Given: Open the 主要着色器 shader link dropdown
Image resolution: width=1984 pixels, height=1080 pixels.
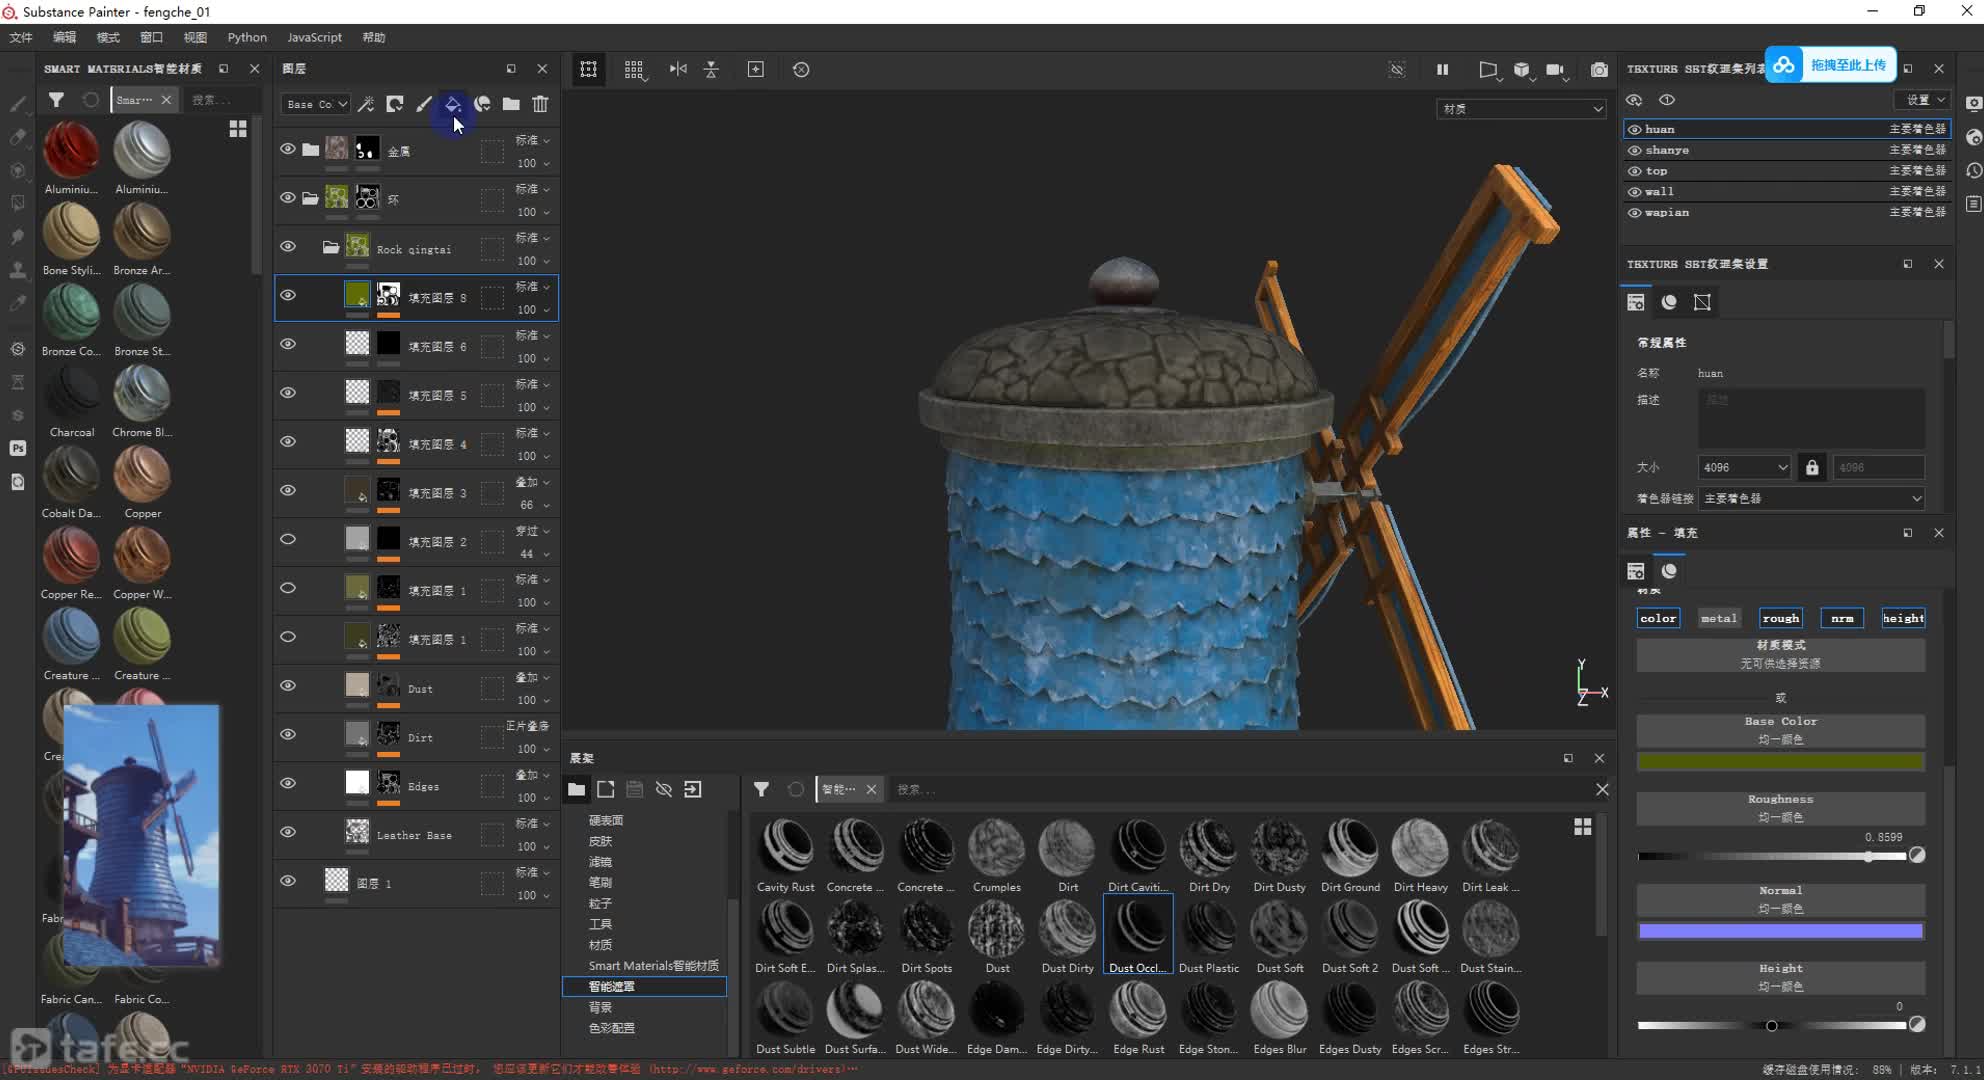Looking at the screenshot, I should [1811, 498].
